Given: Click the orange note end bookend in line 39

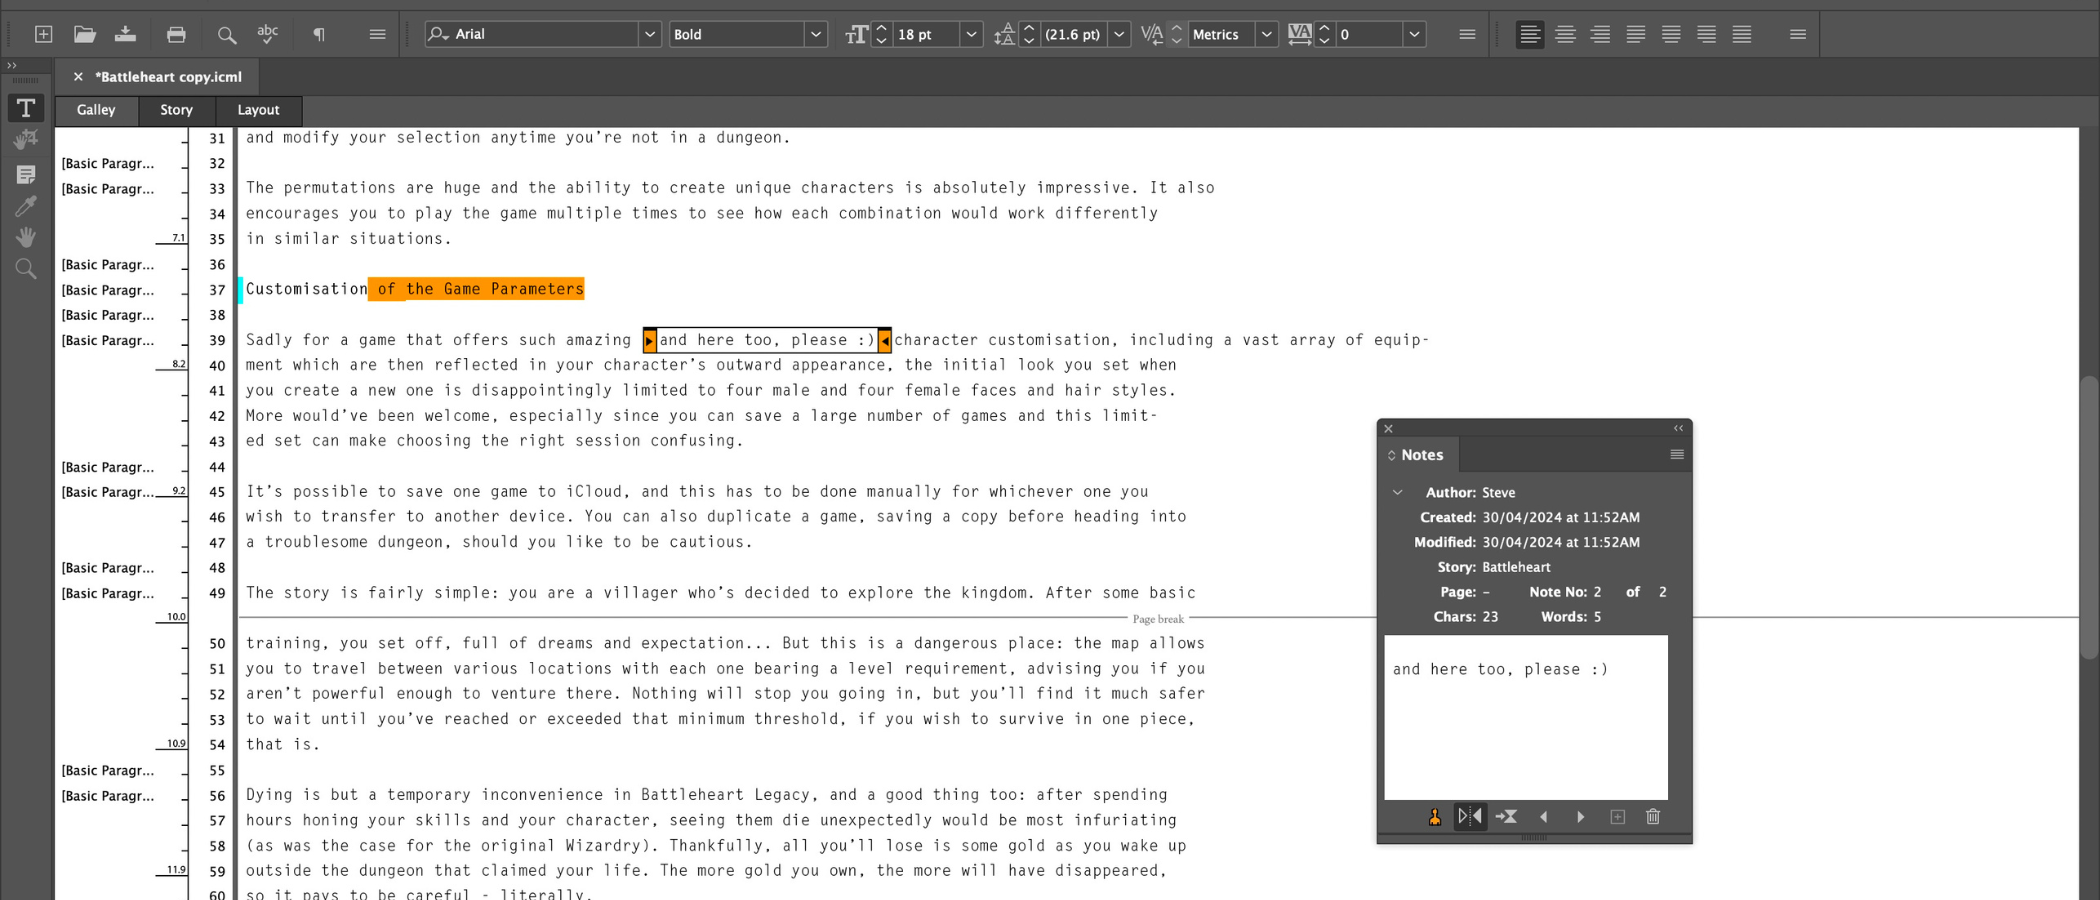Looking at the screenshot, I should (884, 340).
